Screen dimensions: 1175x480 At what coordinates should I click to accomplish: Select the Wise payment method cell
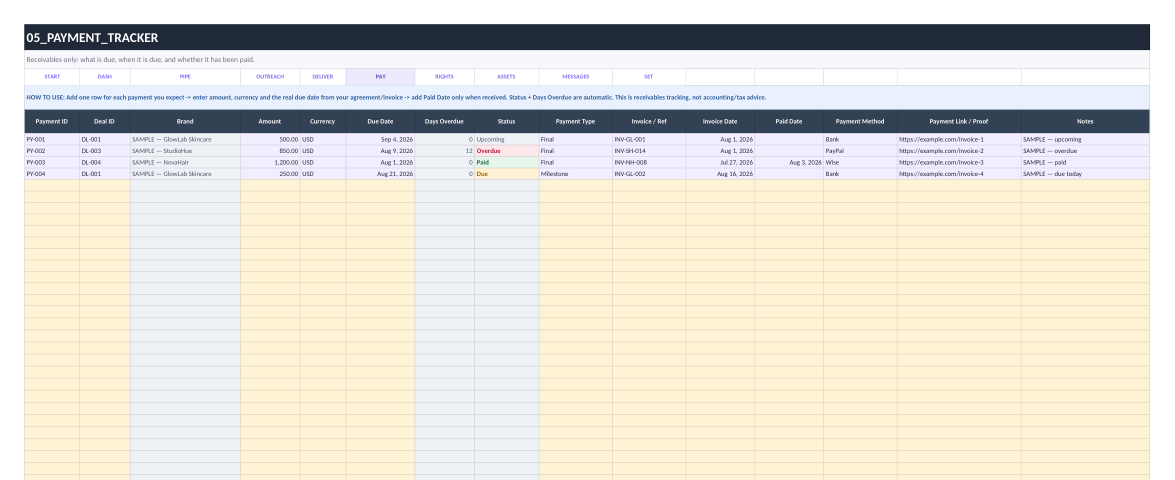860,162
